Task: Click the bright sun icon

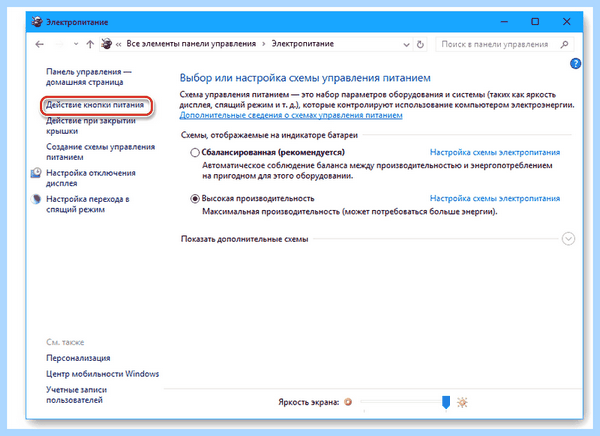Action: [x=462, y=402]
